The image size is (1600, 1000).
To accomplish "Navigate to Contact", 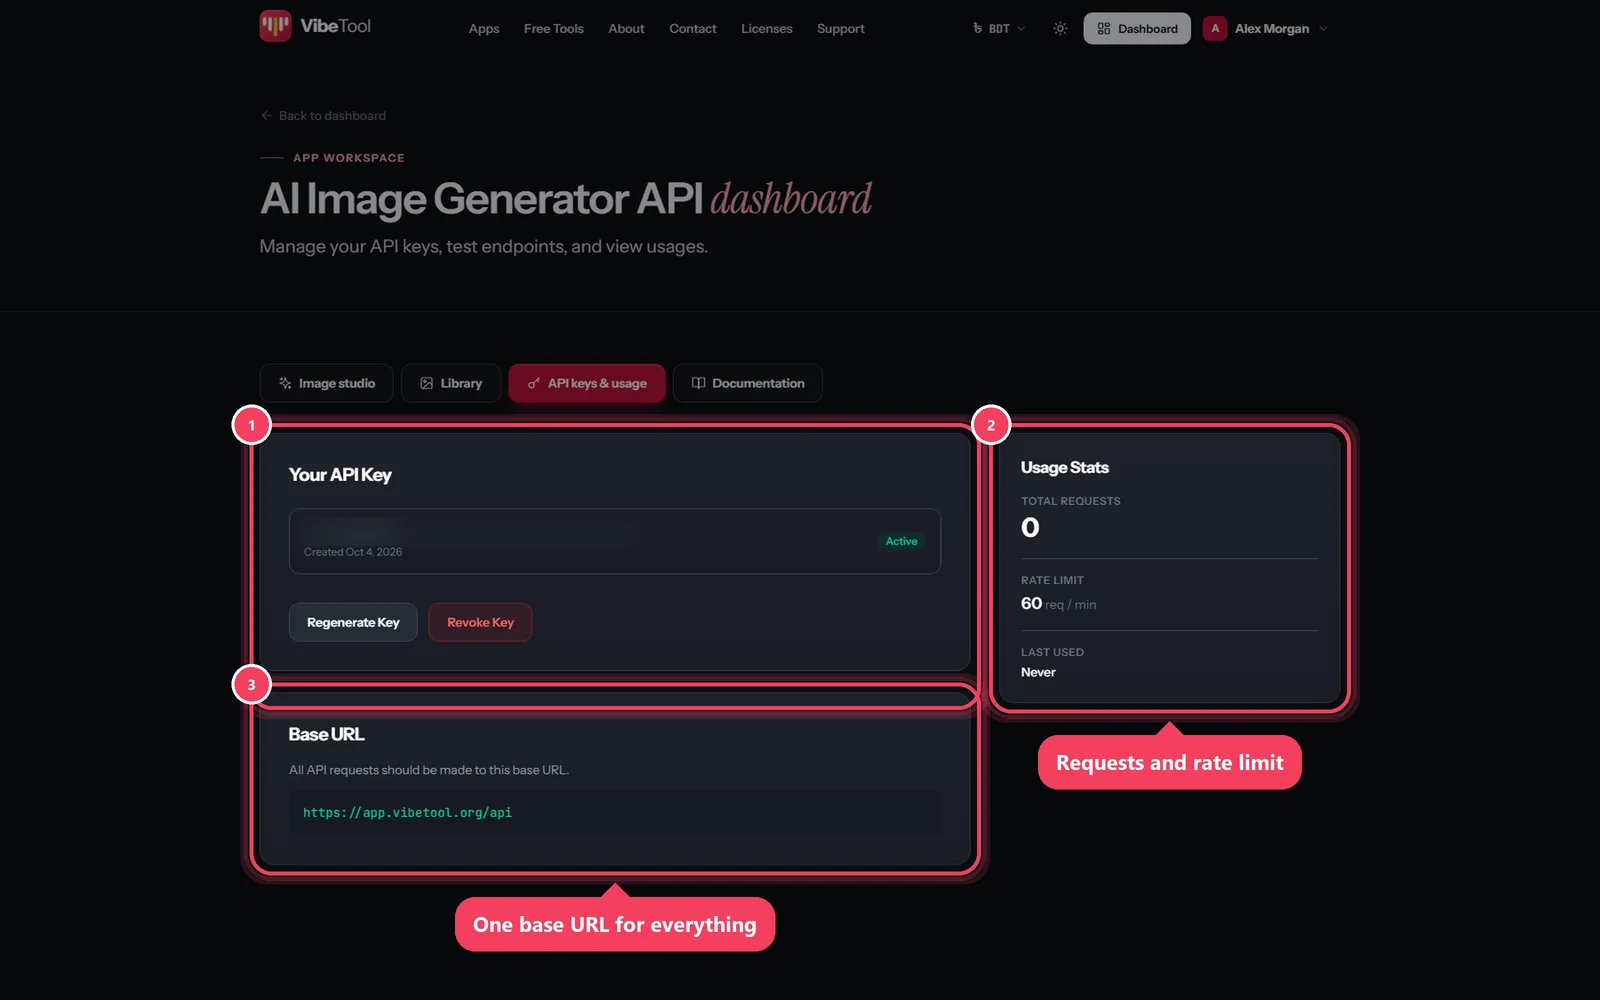I will tap(693, 29).
